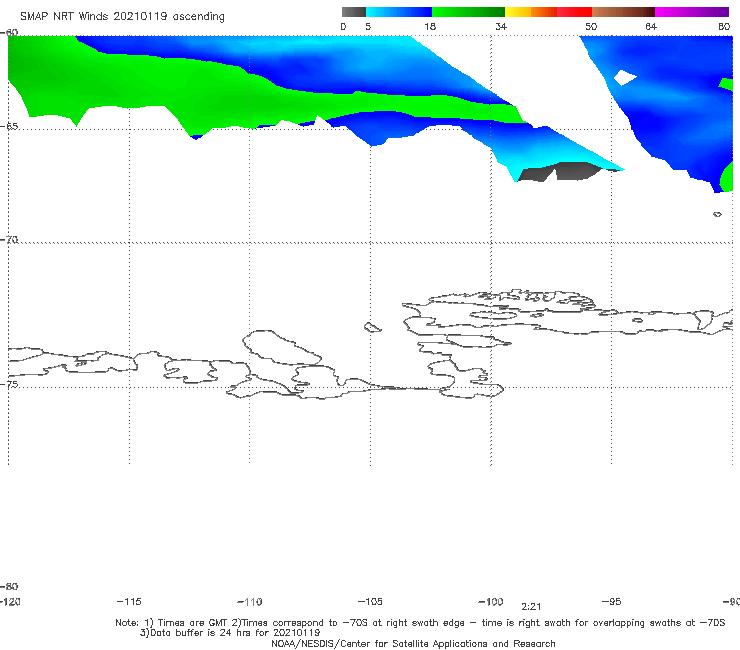Pick the cyan-to-blue color bar segment
740x650 pixels.
click(399, 12)
